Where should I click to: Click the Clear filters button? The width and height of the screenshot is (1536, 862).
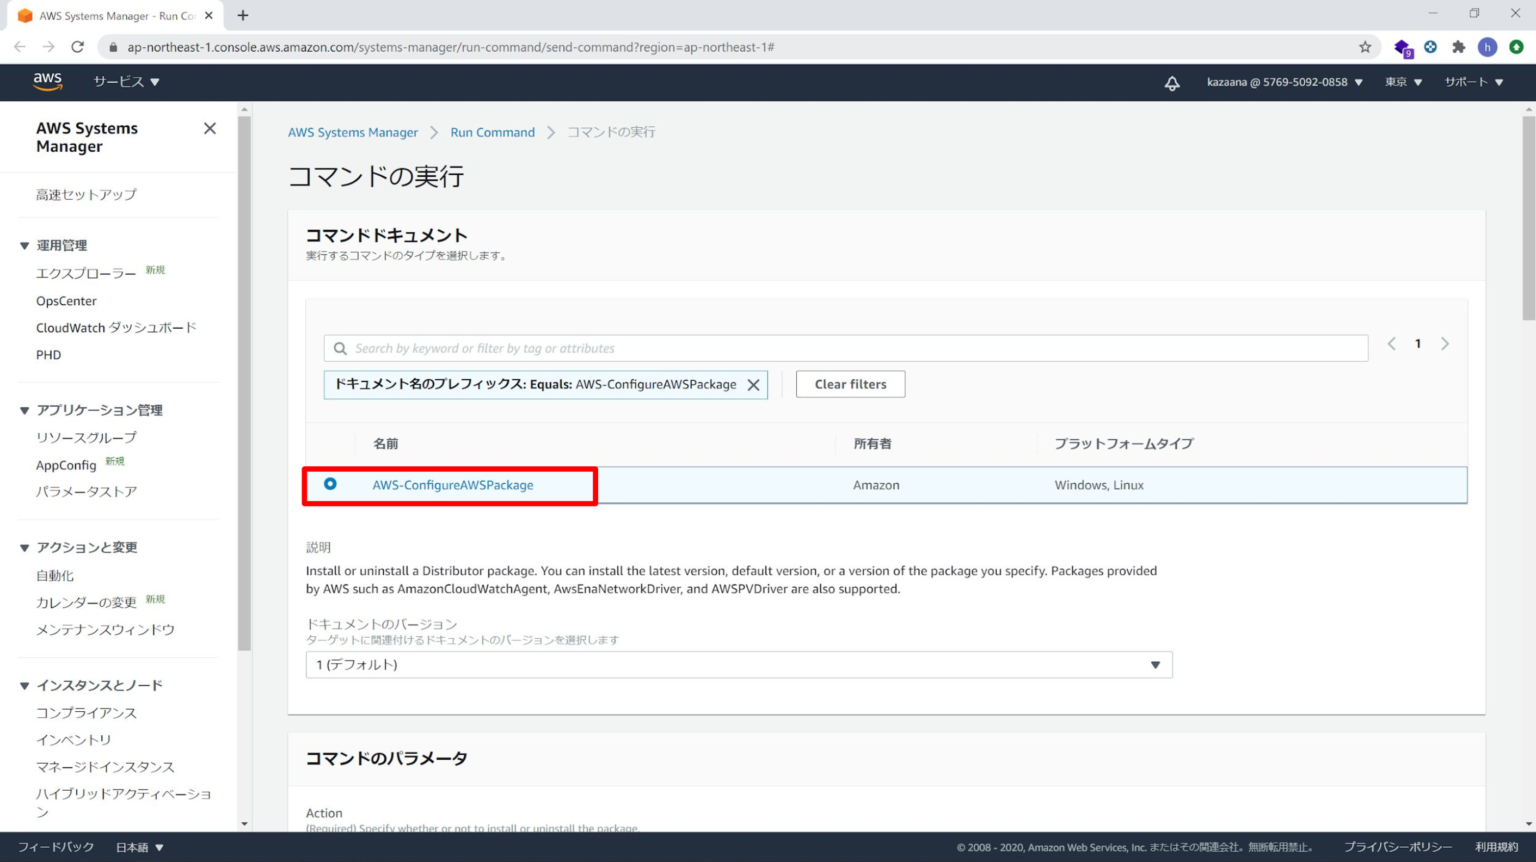pyautogui.click(x=849, y=384)
